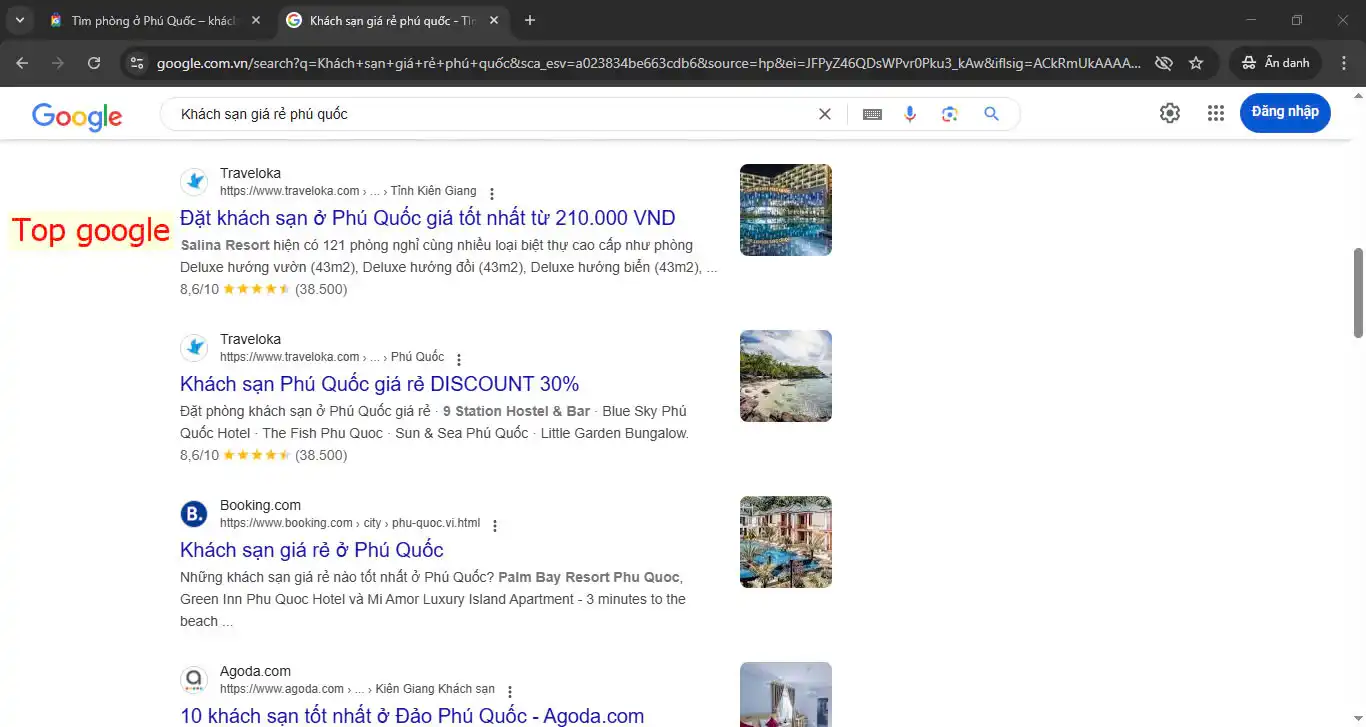Click the browser forward arrow
The width and height of the screenshot is (1366, 727).
tap(58, 63)
